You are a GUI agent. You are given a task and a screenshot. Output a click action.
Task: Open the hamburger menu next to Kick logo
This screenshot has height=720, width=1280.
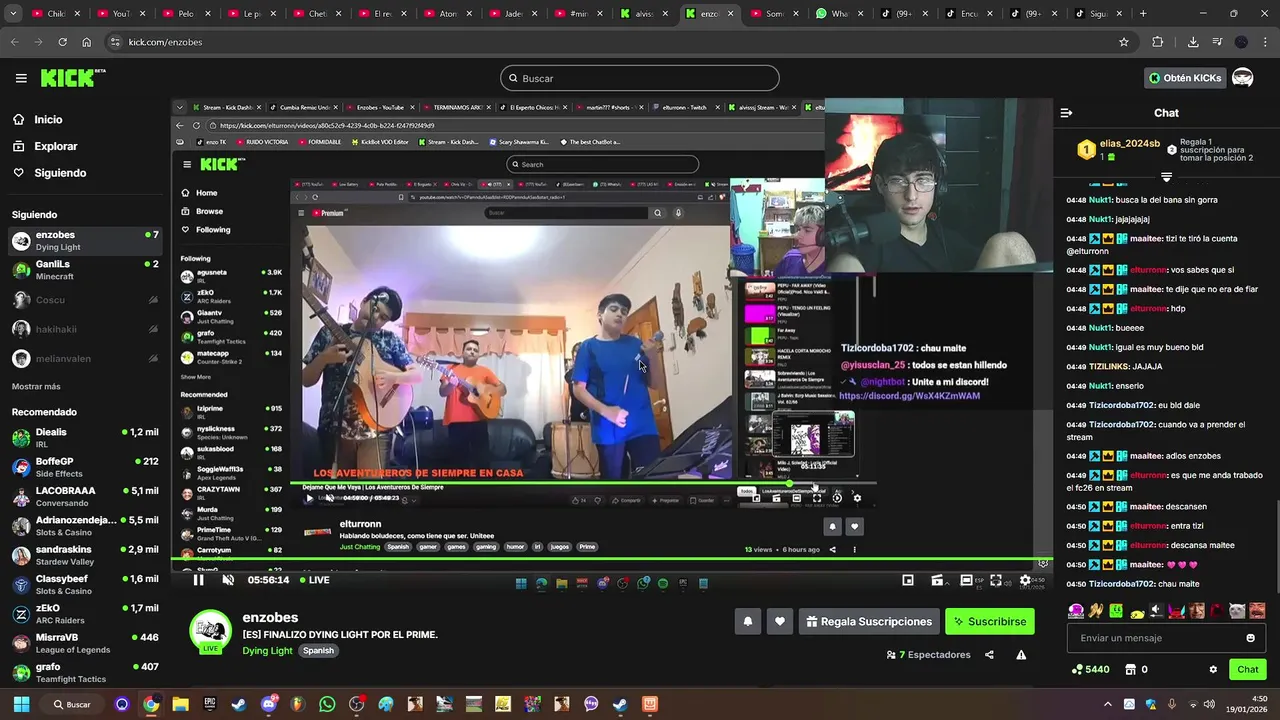tap(21, 78)
